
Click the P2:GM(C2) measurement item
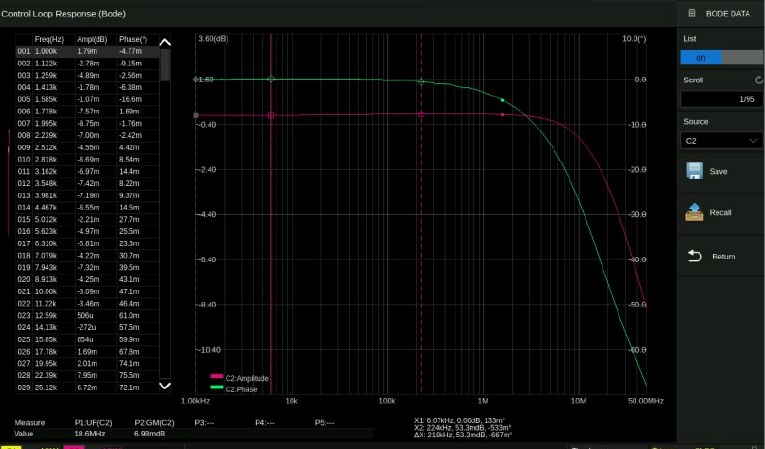tap(154, 423)
